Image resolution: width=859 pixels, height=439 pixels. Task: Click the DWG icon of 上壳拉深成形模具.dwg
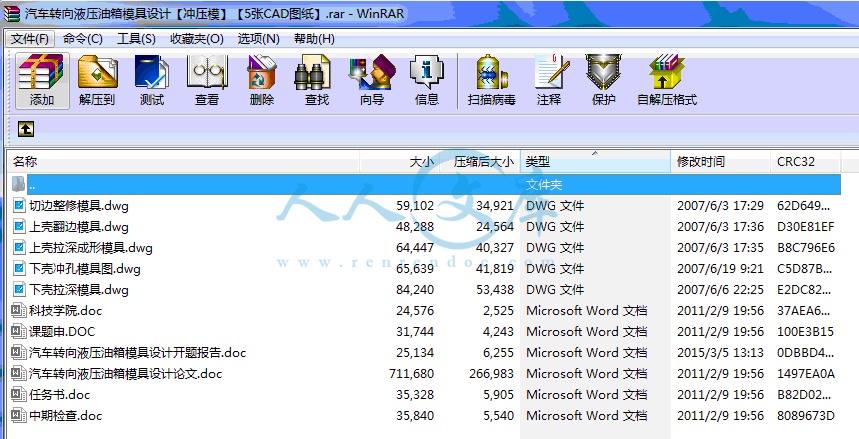pyautogui.click(x=19, y=248)
